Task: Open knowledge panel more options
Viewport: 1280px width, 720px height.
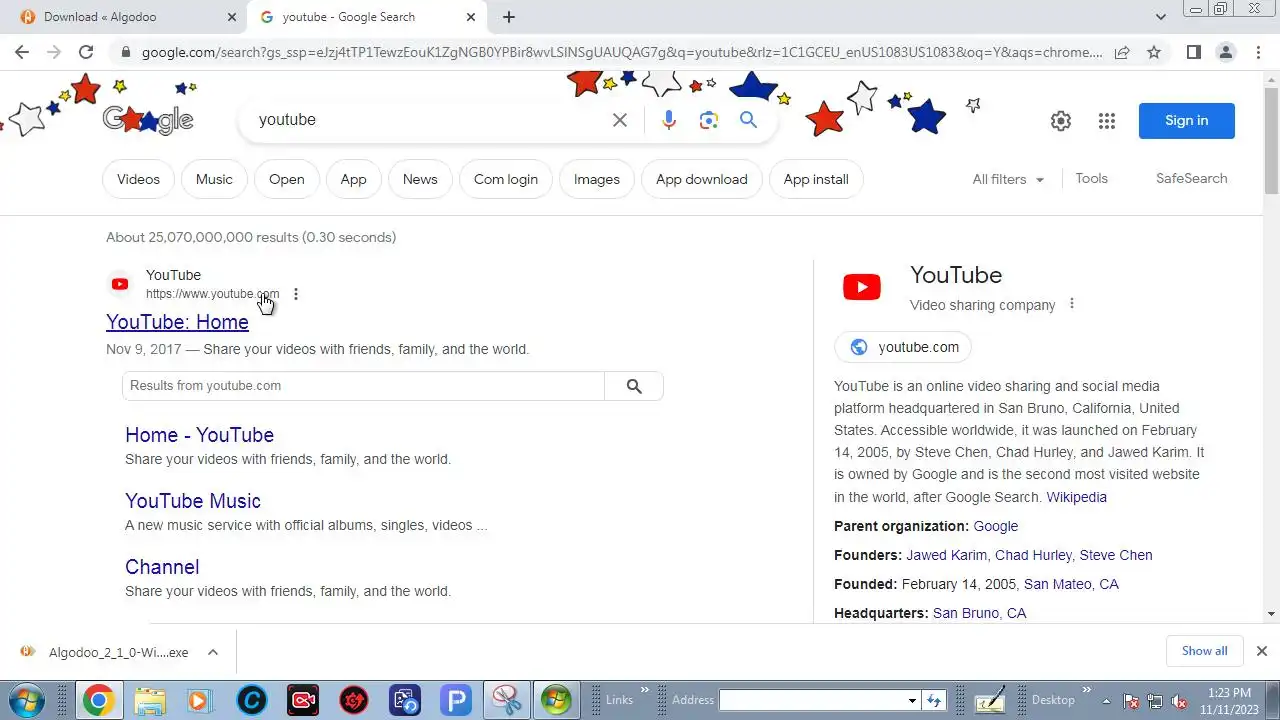Action: (x=1072, y=304)
